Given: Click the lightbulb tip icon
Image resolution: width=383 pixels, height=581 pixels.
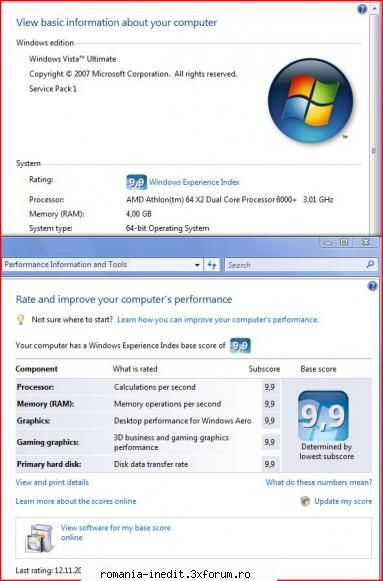Looking at the screenshot, I should pos(21,319).
